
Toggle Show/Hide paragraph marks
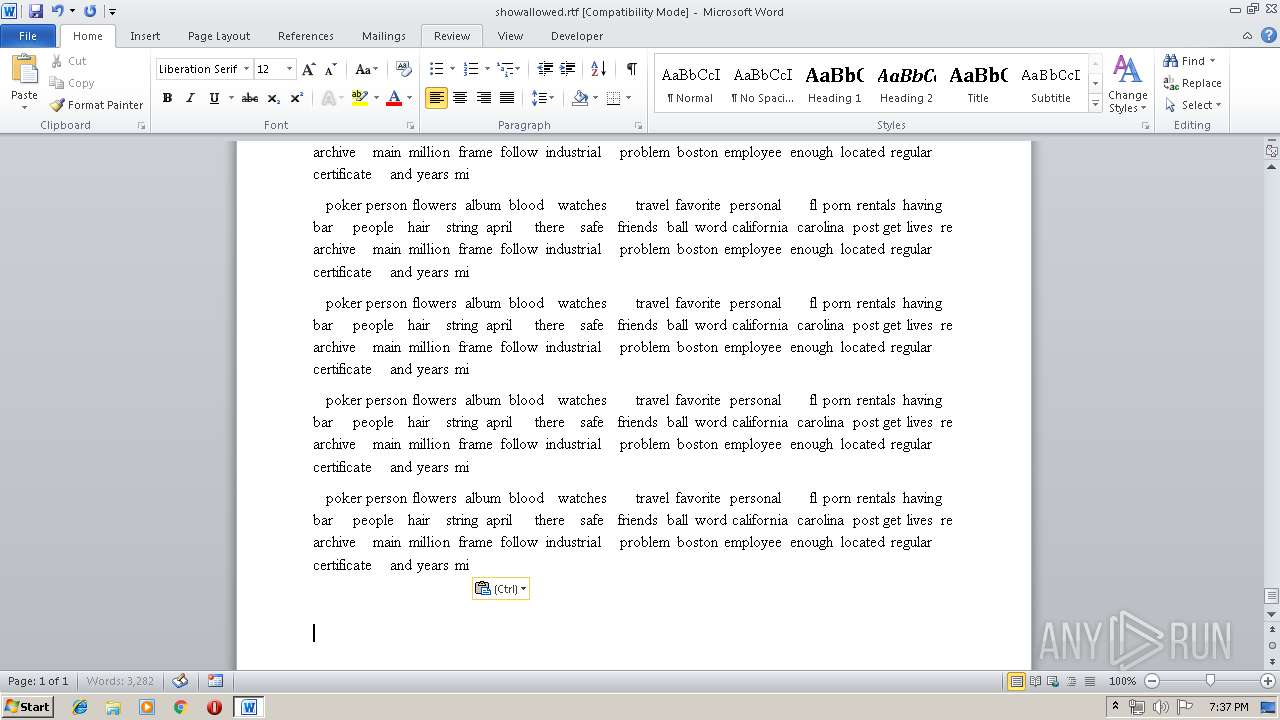tap(631, 69)
